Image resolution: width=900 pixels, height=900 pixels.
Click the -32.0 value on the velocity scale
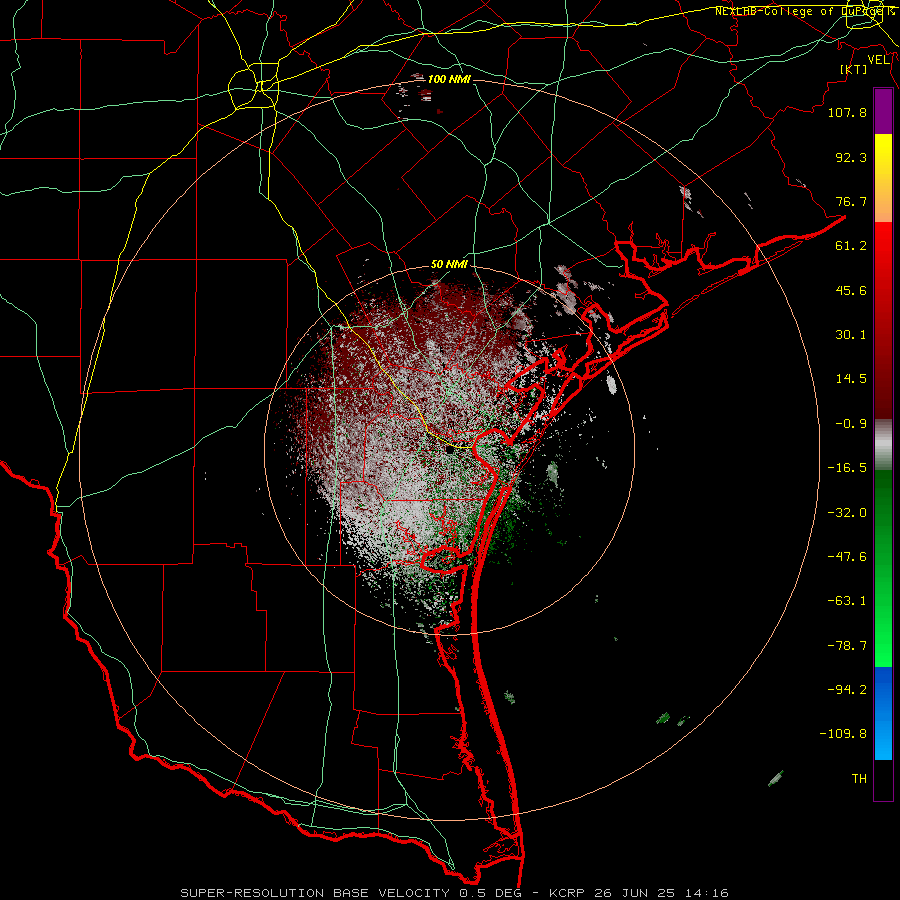coord(847,513)
